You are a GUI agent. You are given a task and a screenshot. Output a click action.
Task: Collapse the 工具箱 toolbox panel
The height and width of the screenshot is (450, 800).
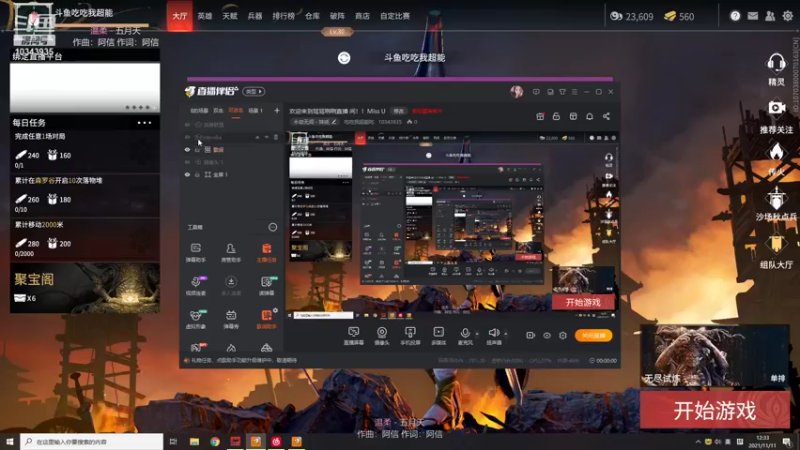(x=273, y=227)
